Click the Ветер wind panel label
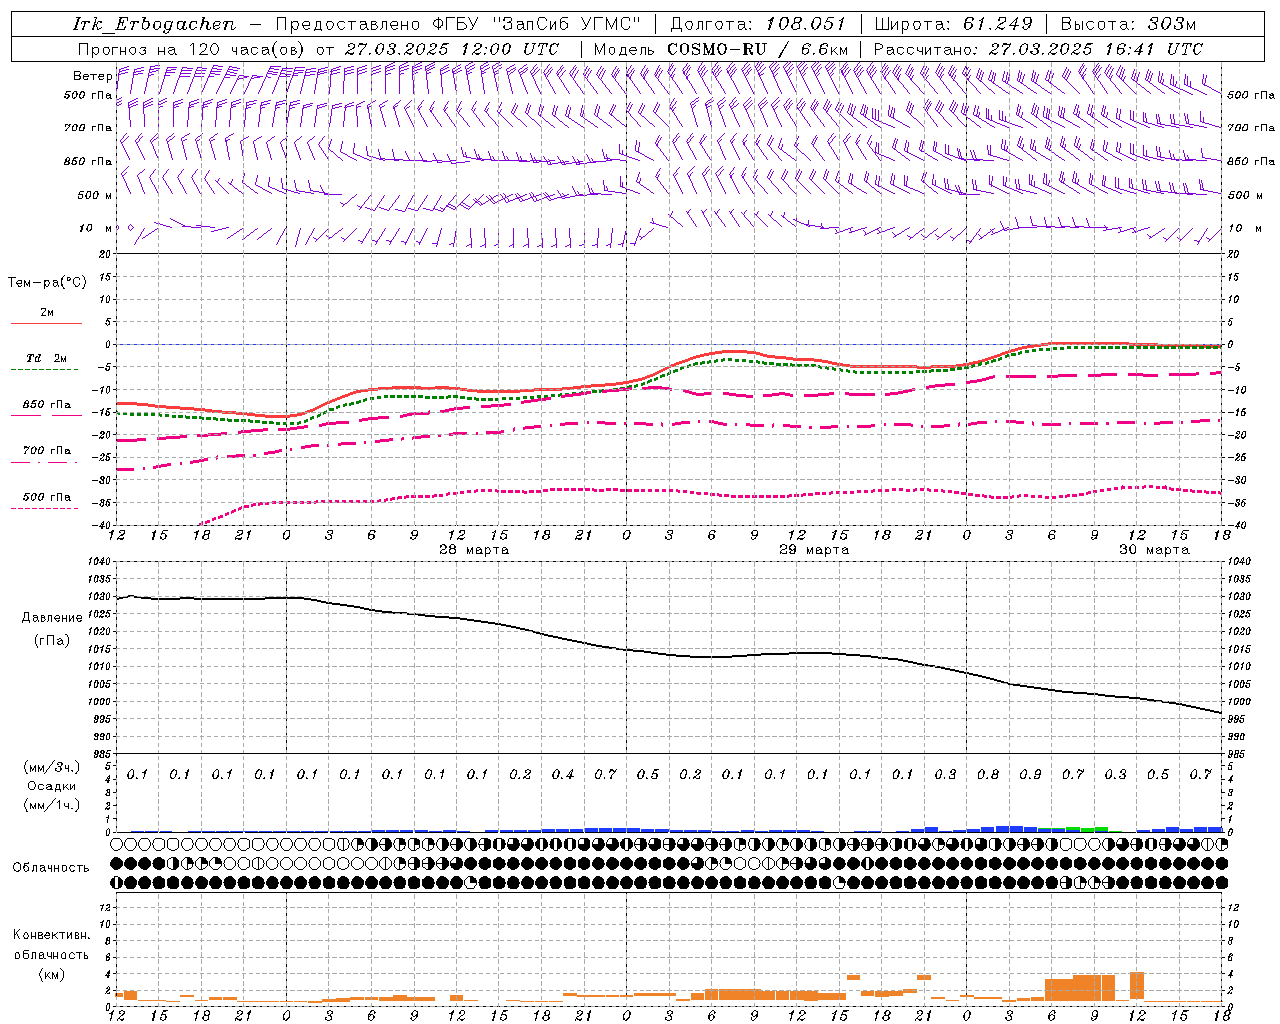 tap(92, 76)
